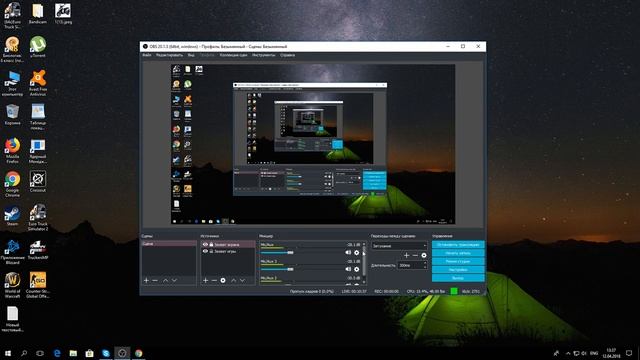
Task: Open the uTorrent desktop shortcut
Action: [x=38, y=47]
